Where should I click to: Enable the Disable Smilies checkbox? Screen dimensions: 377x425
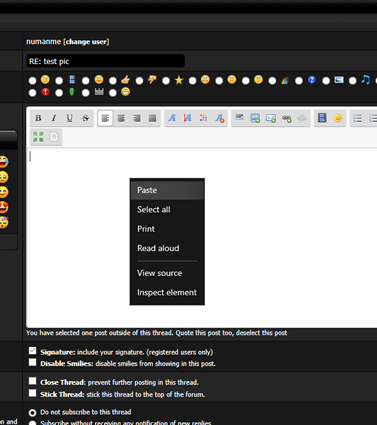32,362
